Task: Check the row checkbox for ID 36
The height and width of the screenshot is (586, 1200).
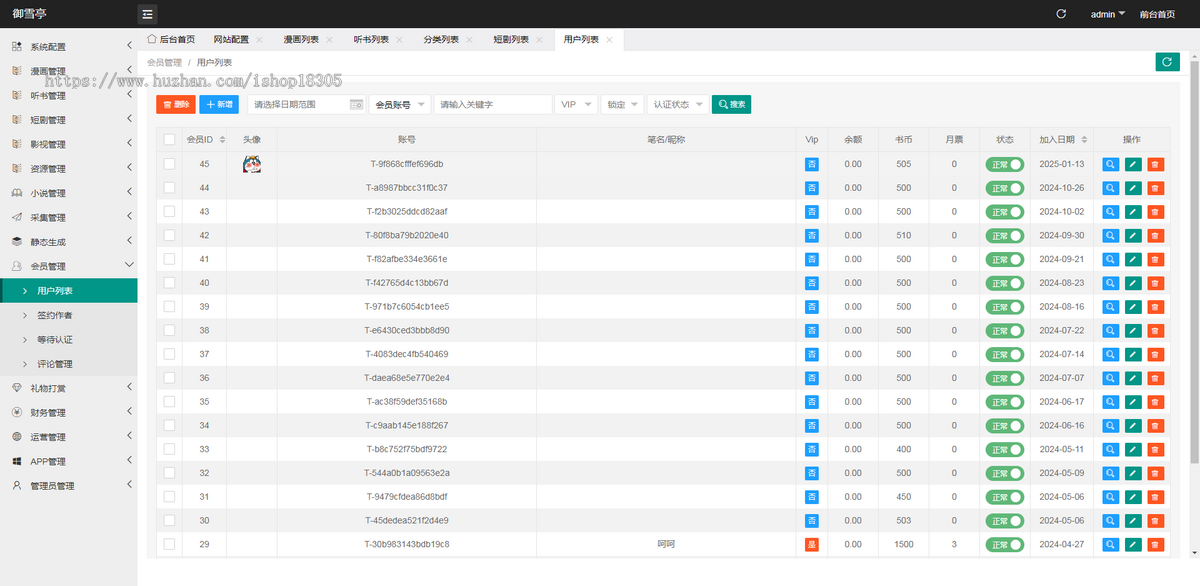Action: (x=169, y=378)
